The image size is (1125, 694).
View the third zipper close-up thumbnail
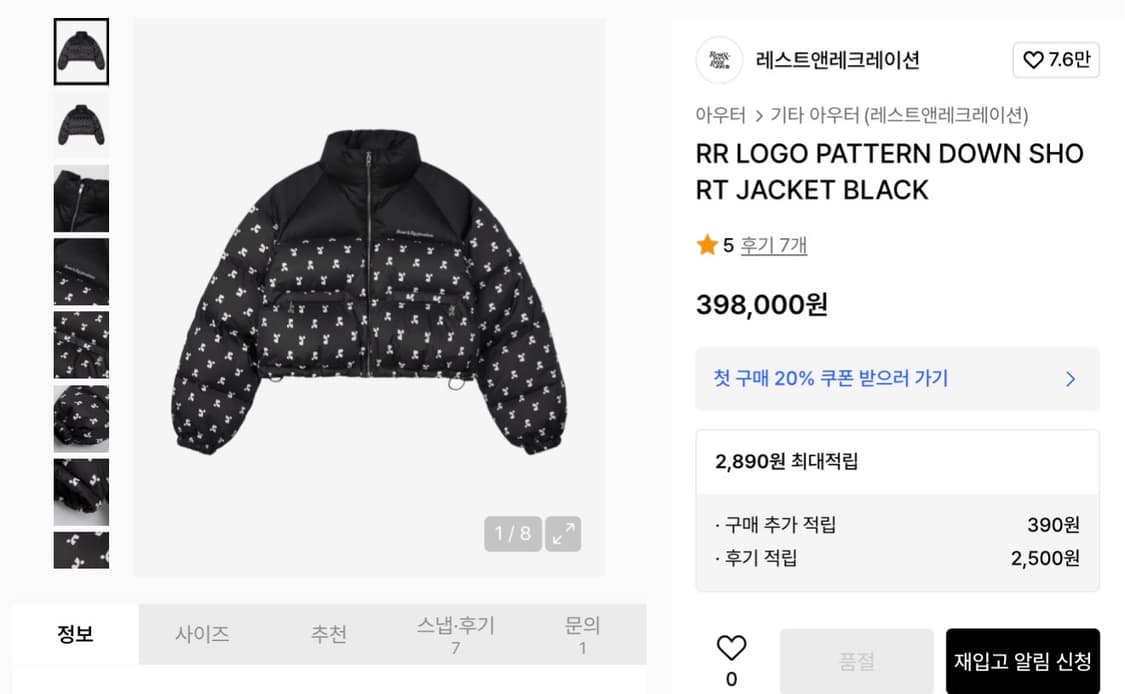[x=81, y=199]
